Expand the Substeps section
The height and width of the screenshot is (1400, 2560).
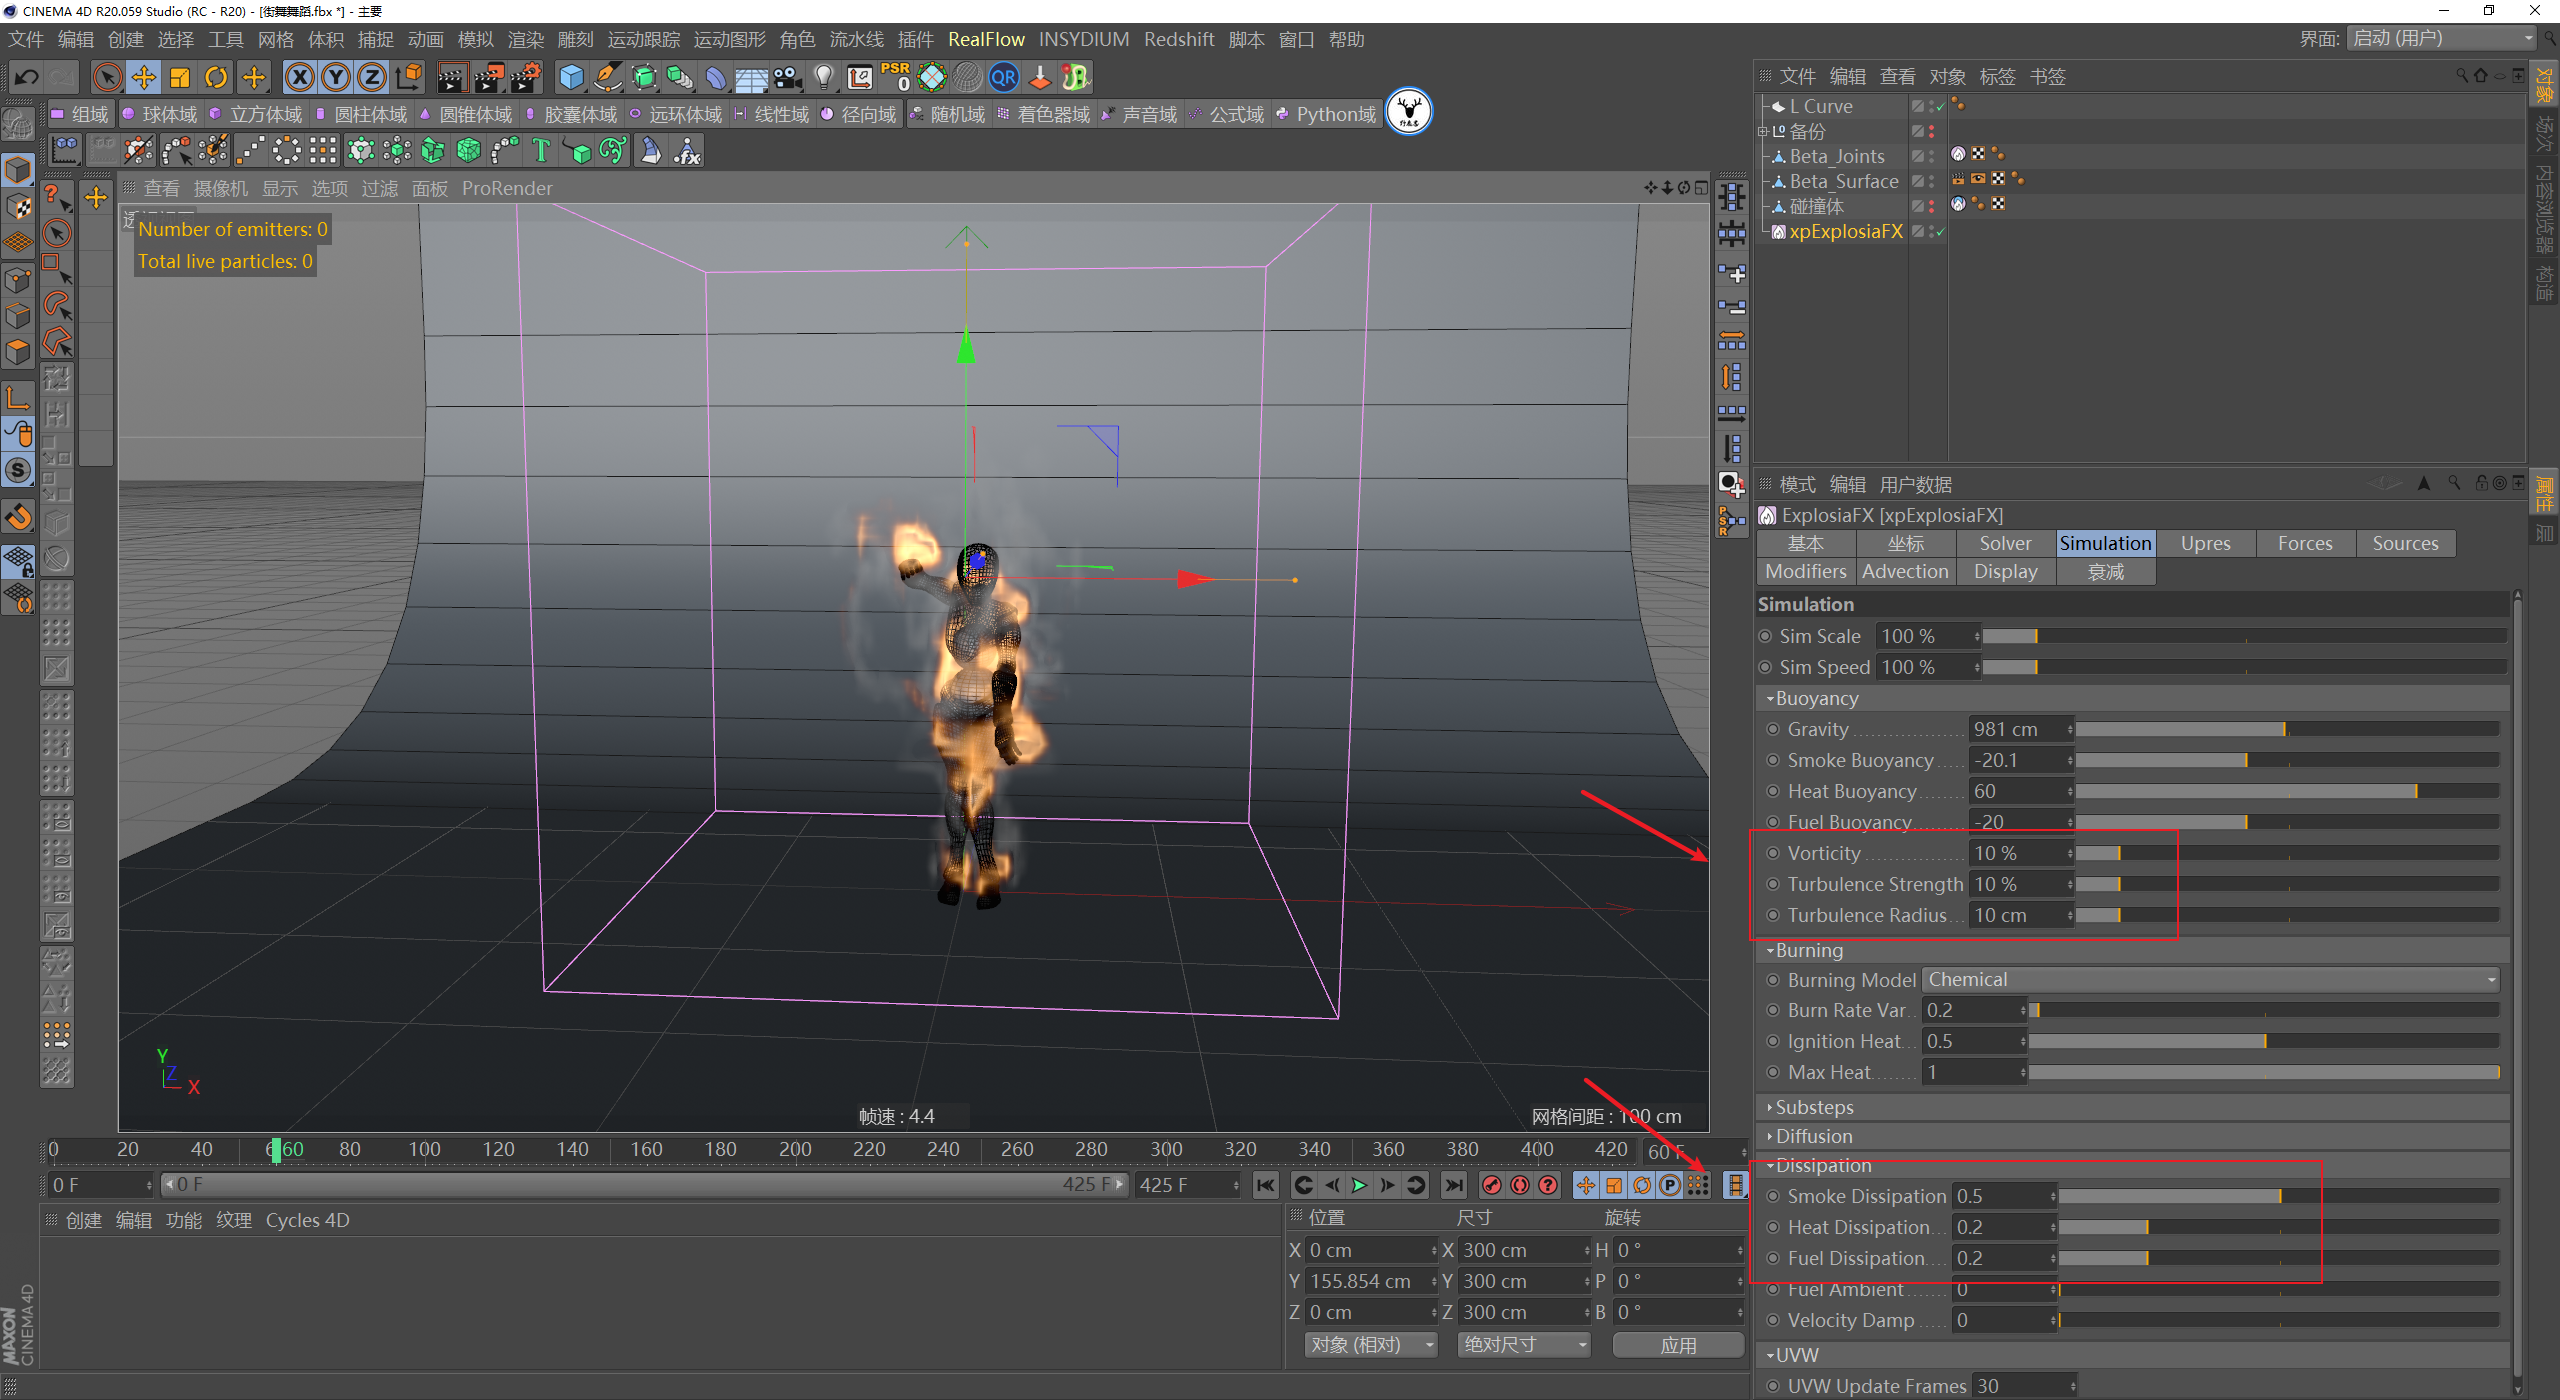(x=1814, y=1107)
